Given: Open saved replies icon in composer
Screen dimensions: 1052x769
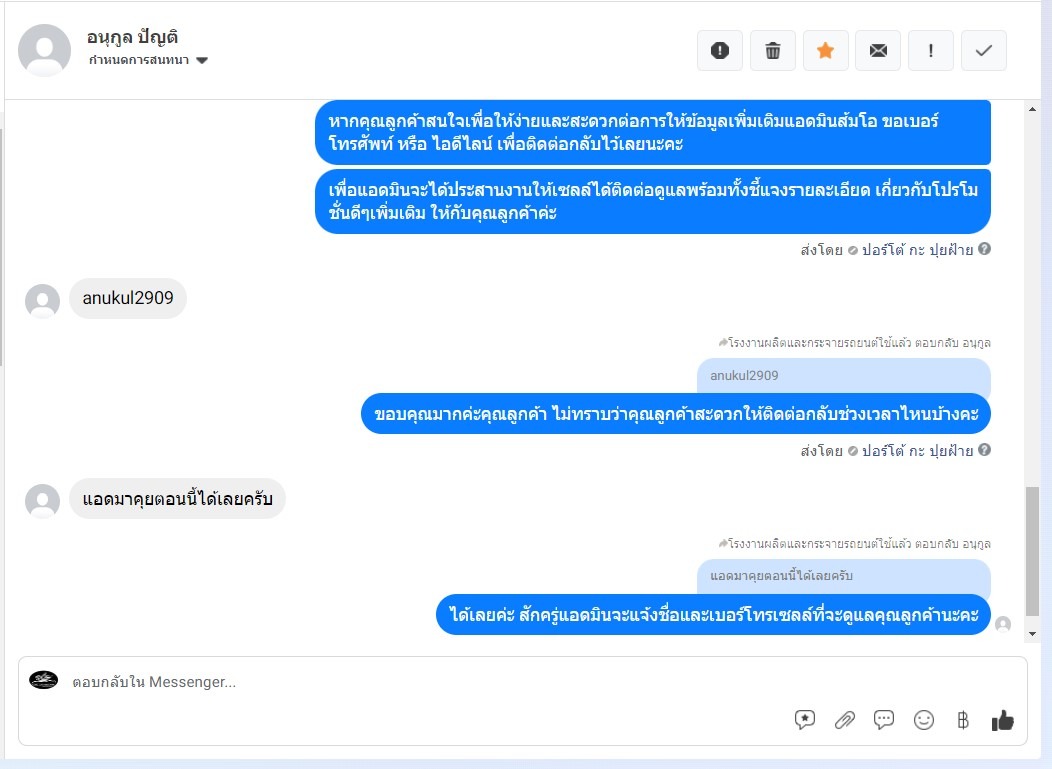Looking at the screenshot, I should (x=804, y=720).
